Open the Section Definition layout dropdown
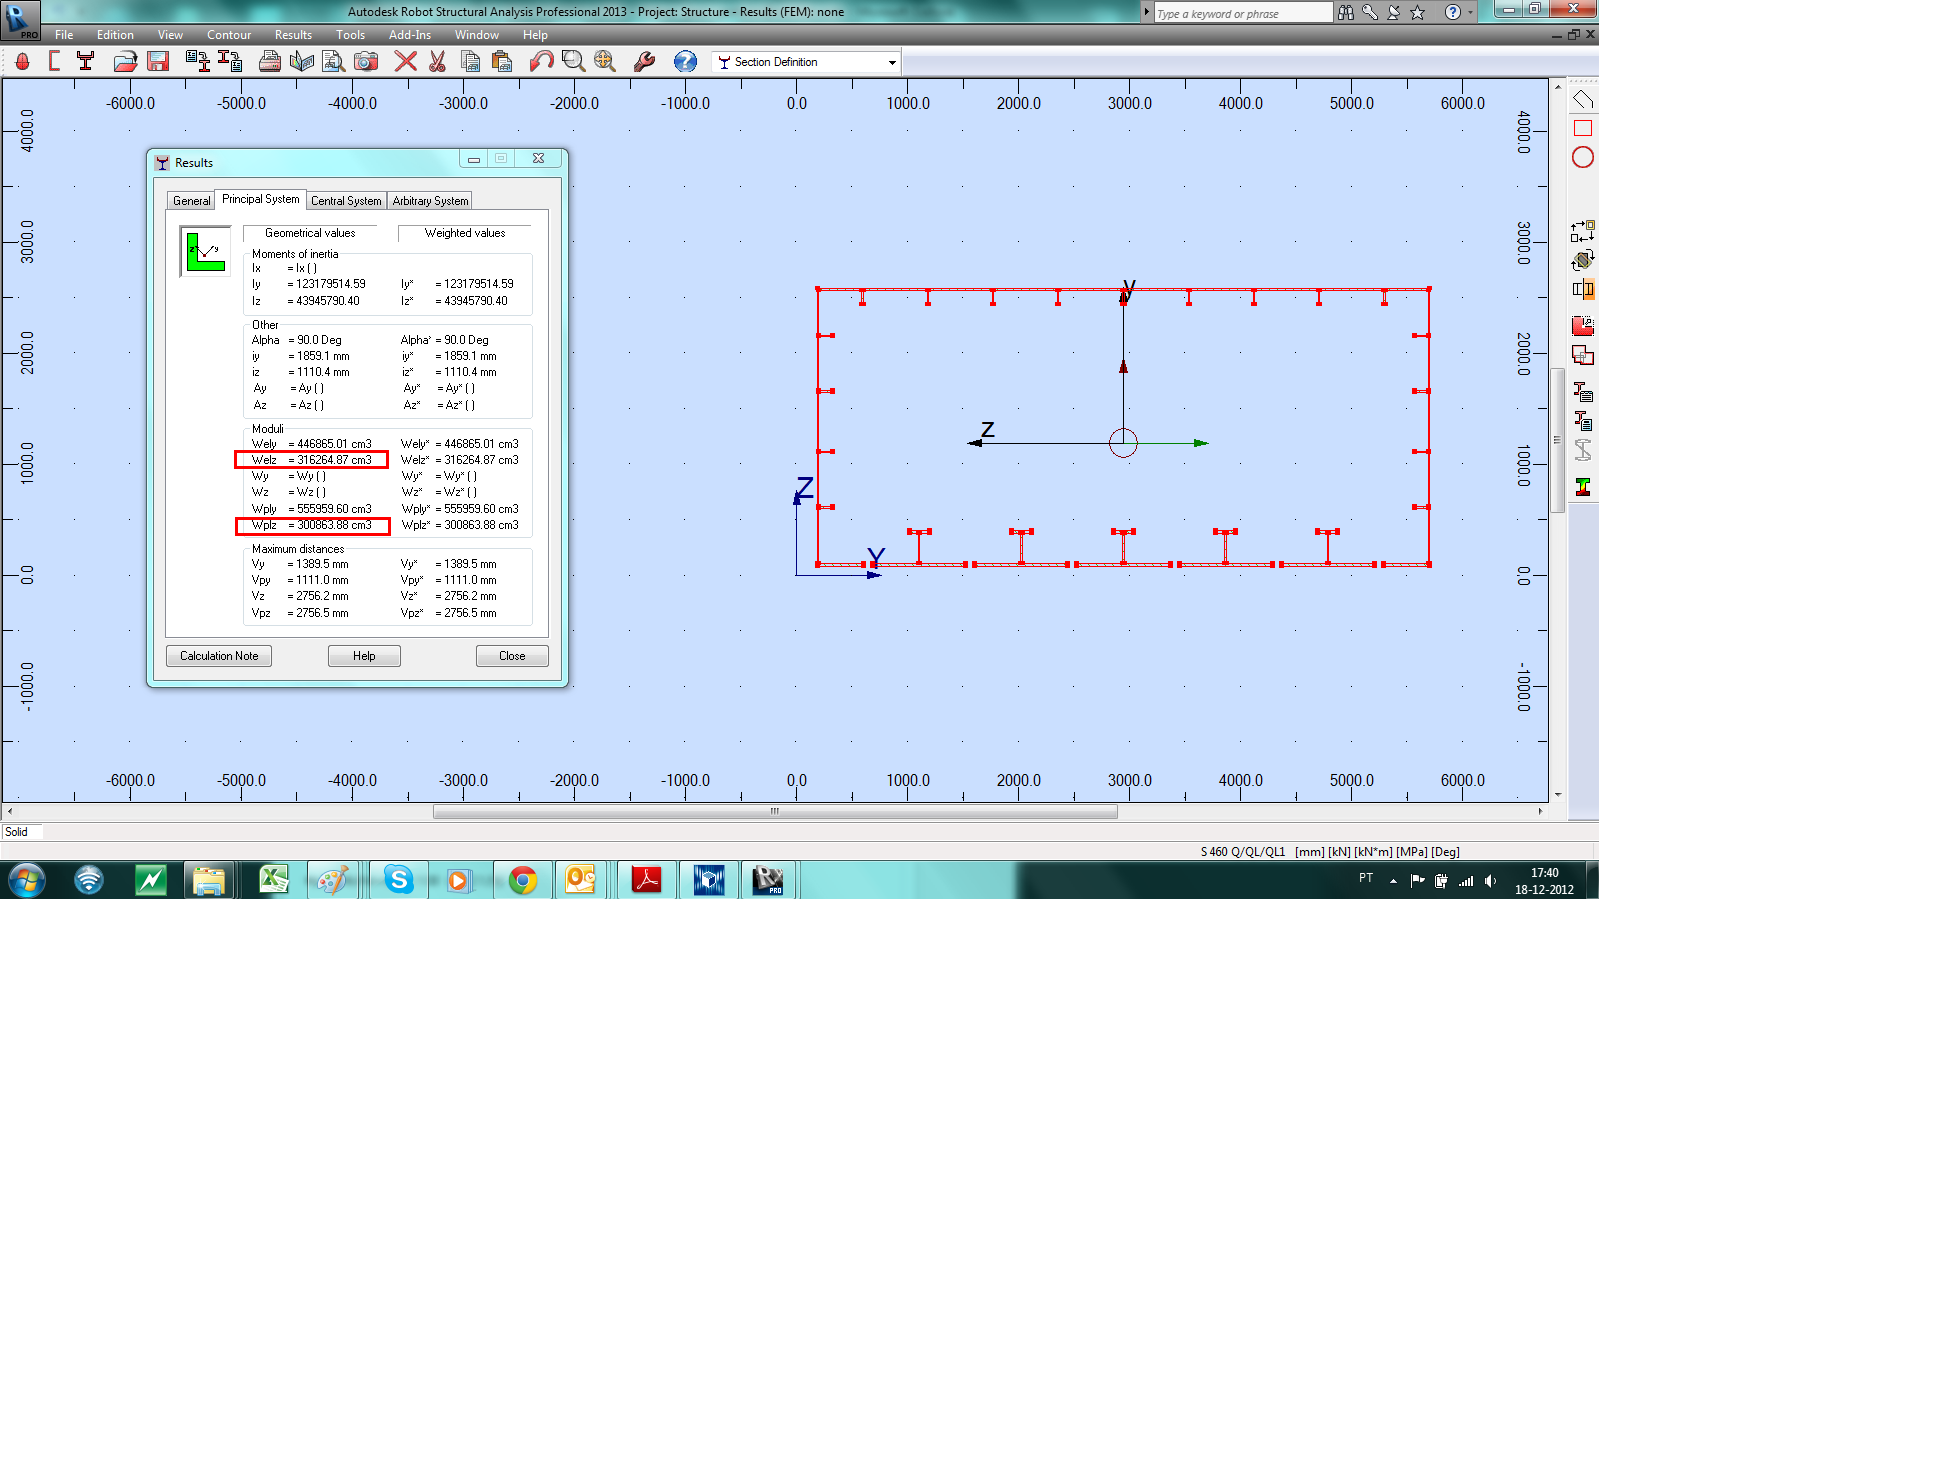This screenshot has width=1944, height=1458. 892,62
